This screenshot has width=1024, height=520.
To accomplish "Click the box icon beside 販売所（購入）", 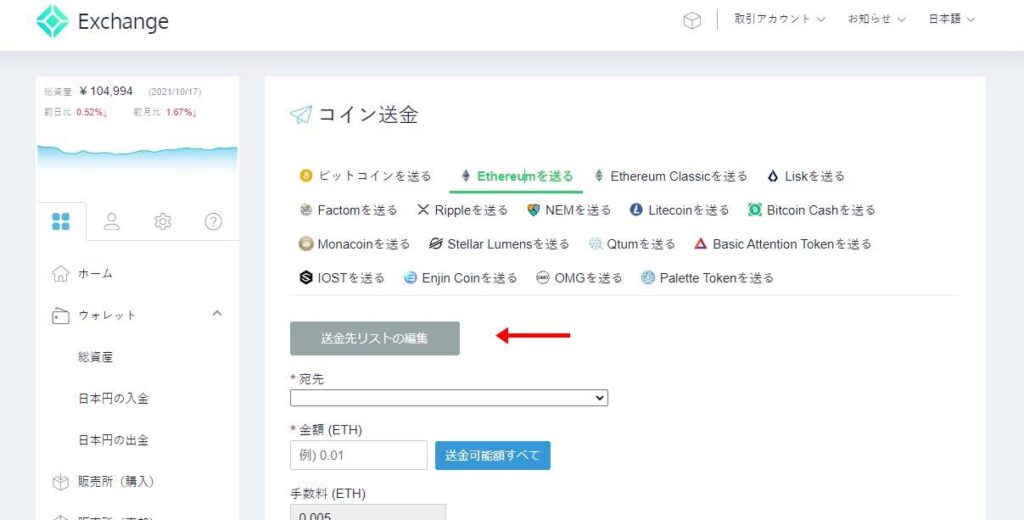I will pos(60,482).
